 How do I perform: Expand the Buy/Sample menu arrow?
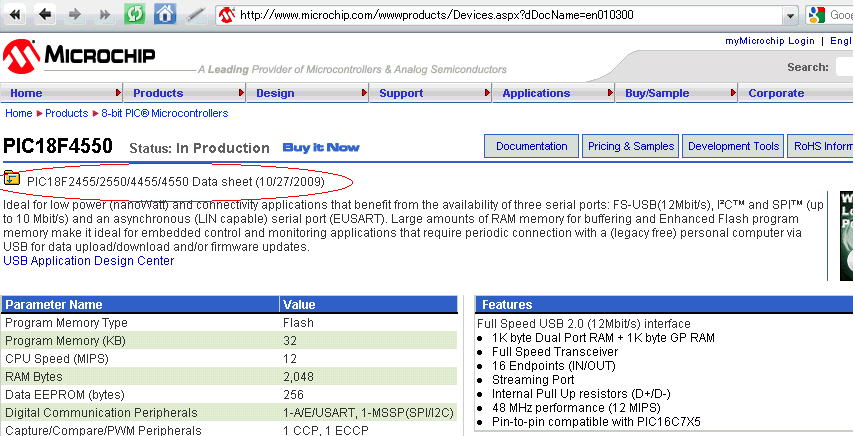pos(734,93)
